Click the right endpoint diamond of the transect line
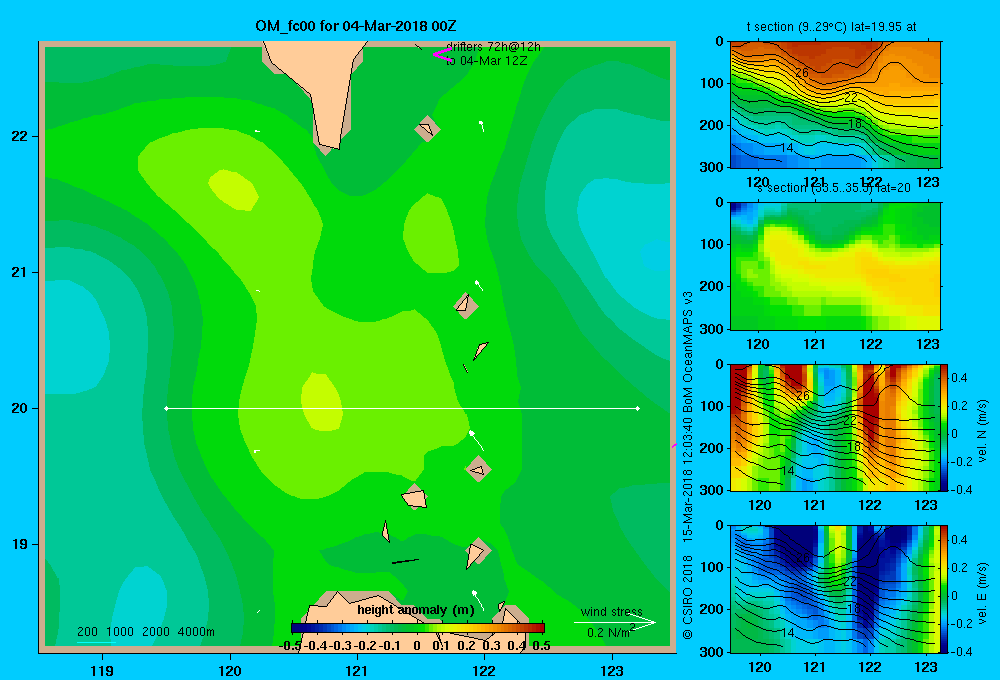Viewport: 1000px width, 680px height. [x=638, y=408]
